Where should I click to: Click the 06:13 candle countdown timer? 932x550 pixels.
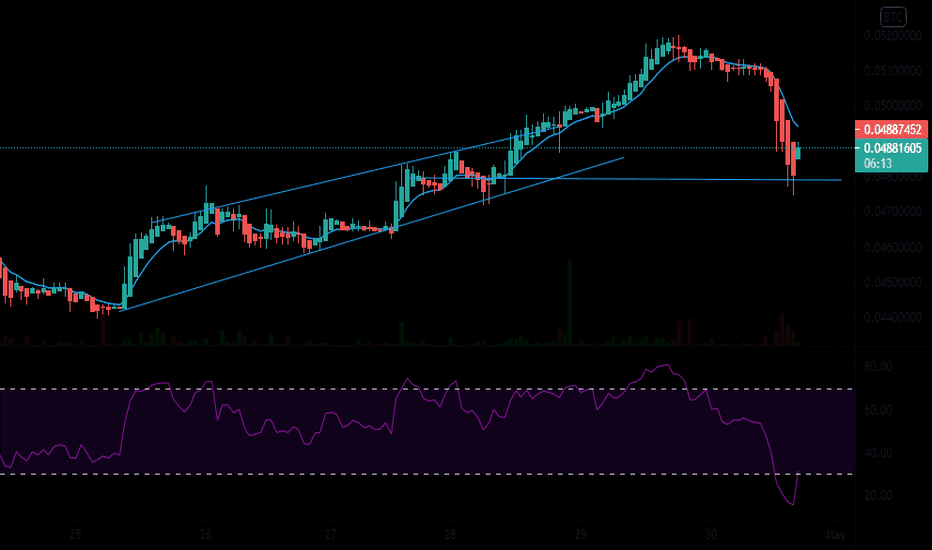coord(878,164)
